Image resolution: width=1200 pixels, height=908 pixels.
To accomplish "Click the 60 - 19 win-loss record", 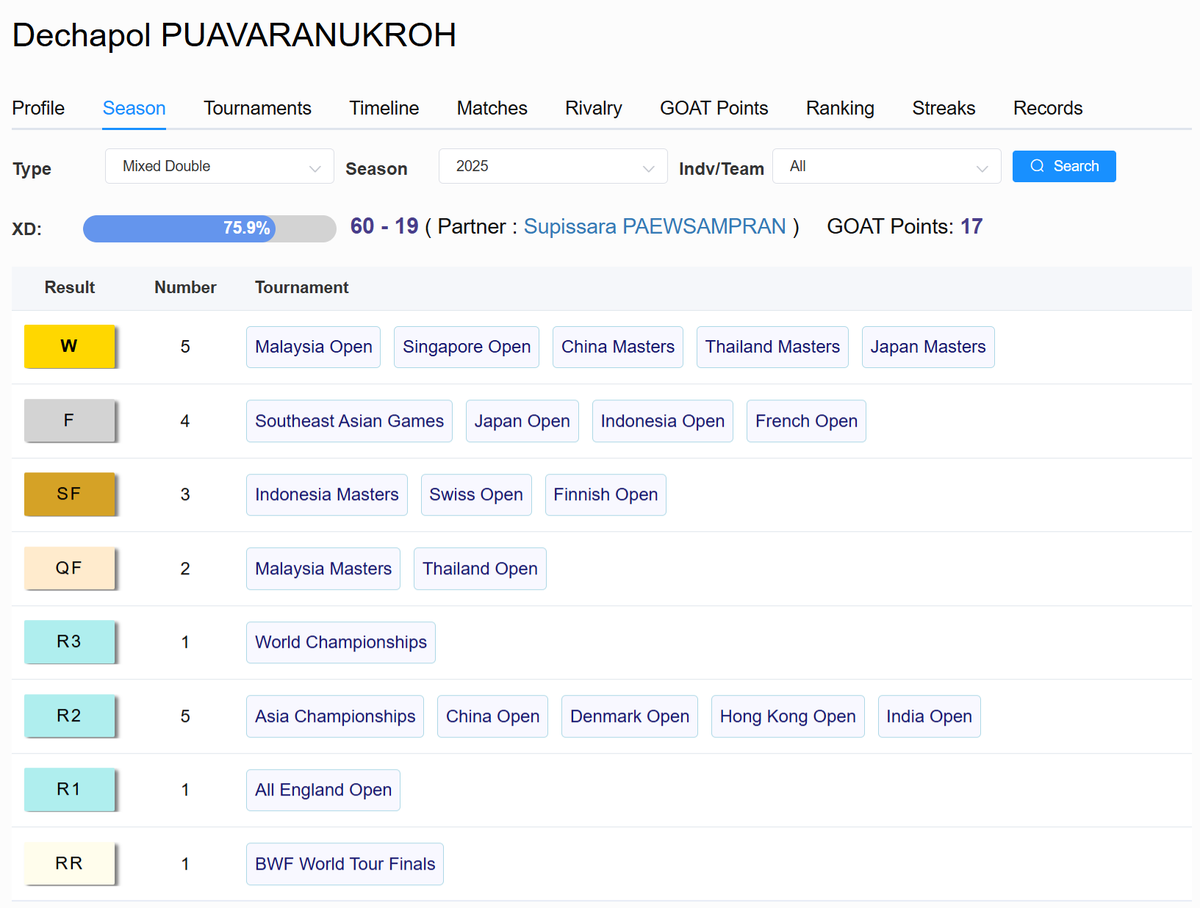I will coord(384,226).
